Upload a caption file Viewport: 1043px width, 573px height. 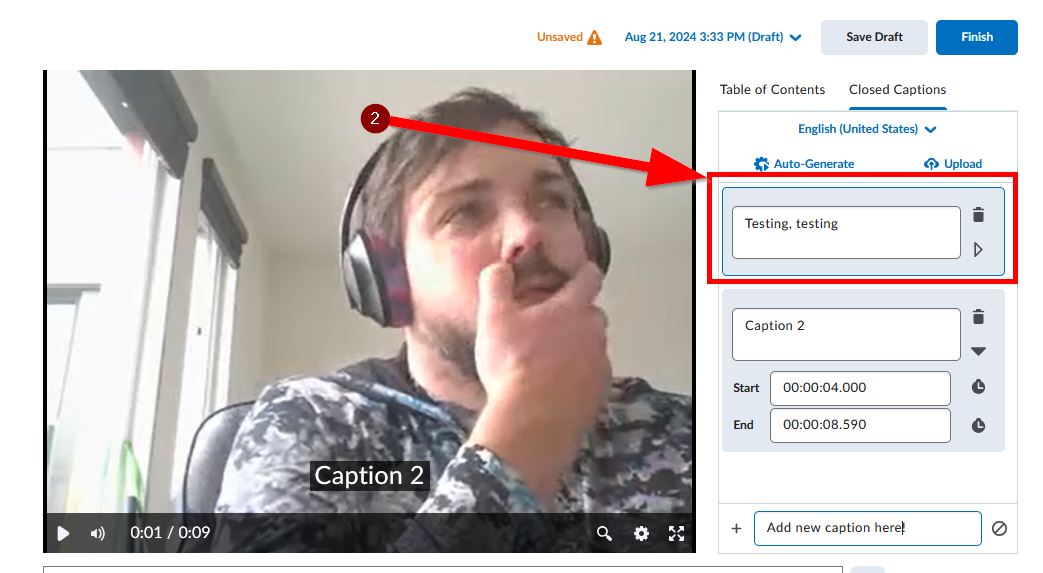click(x=953, y=164)
